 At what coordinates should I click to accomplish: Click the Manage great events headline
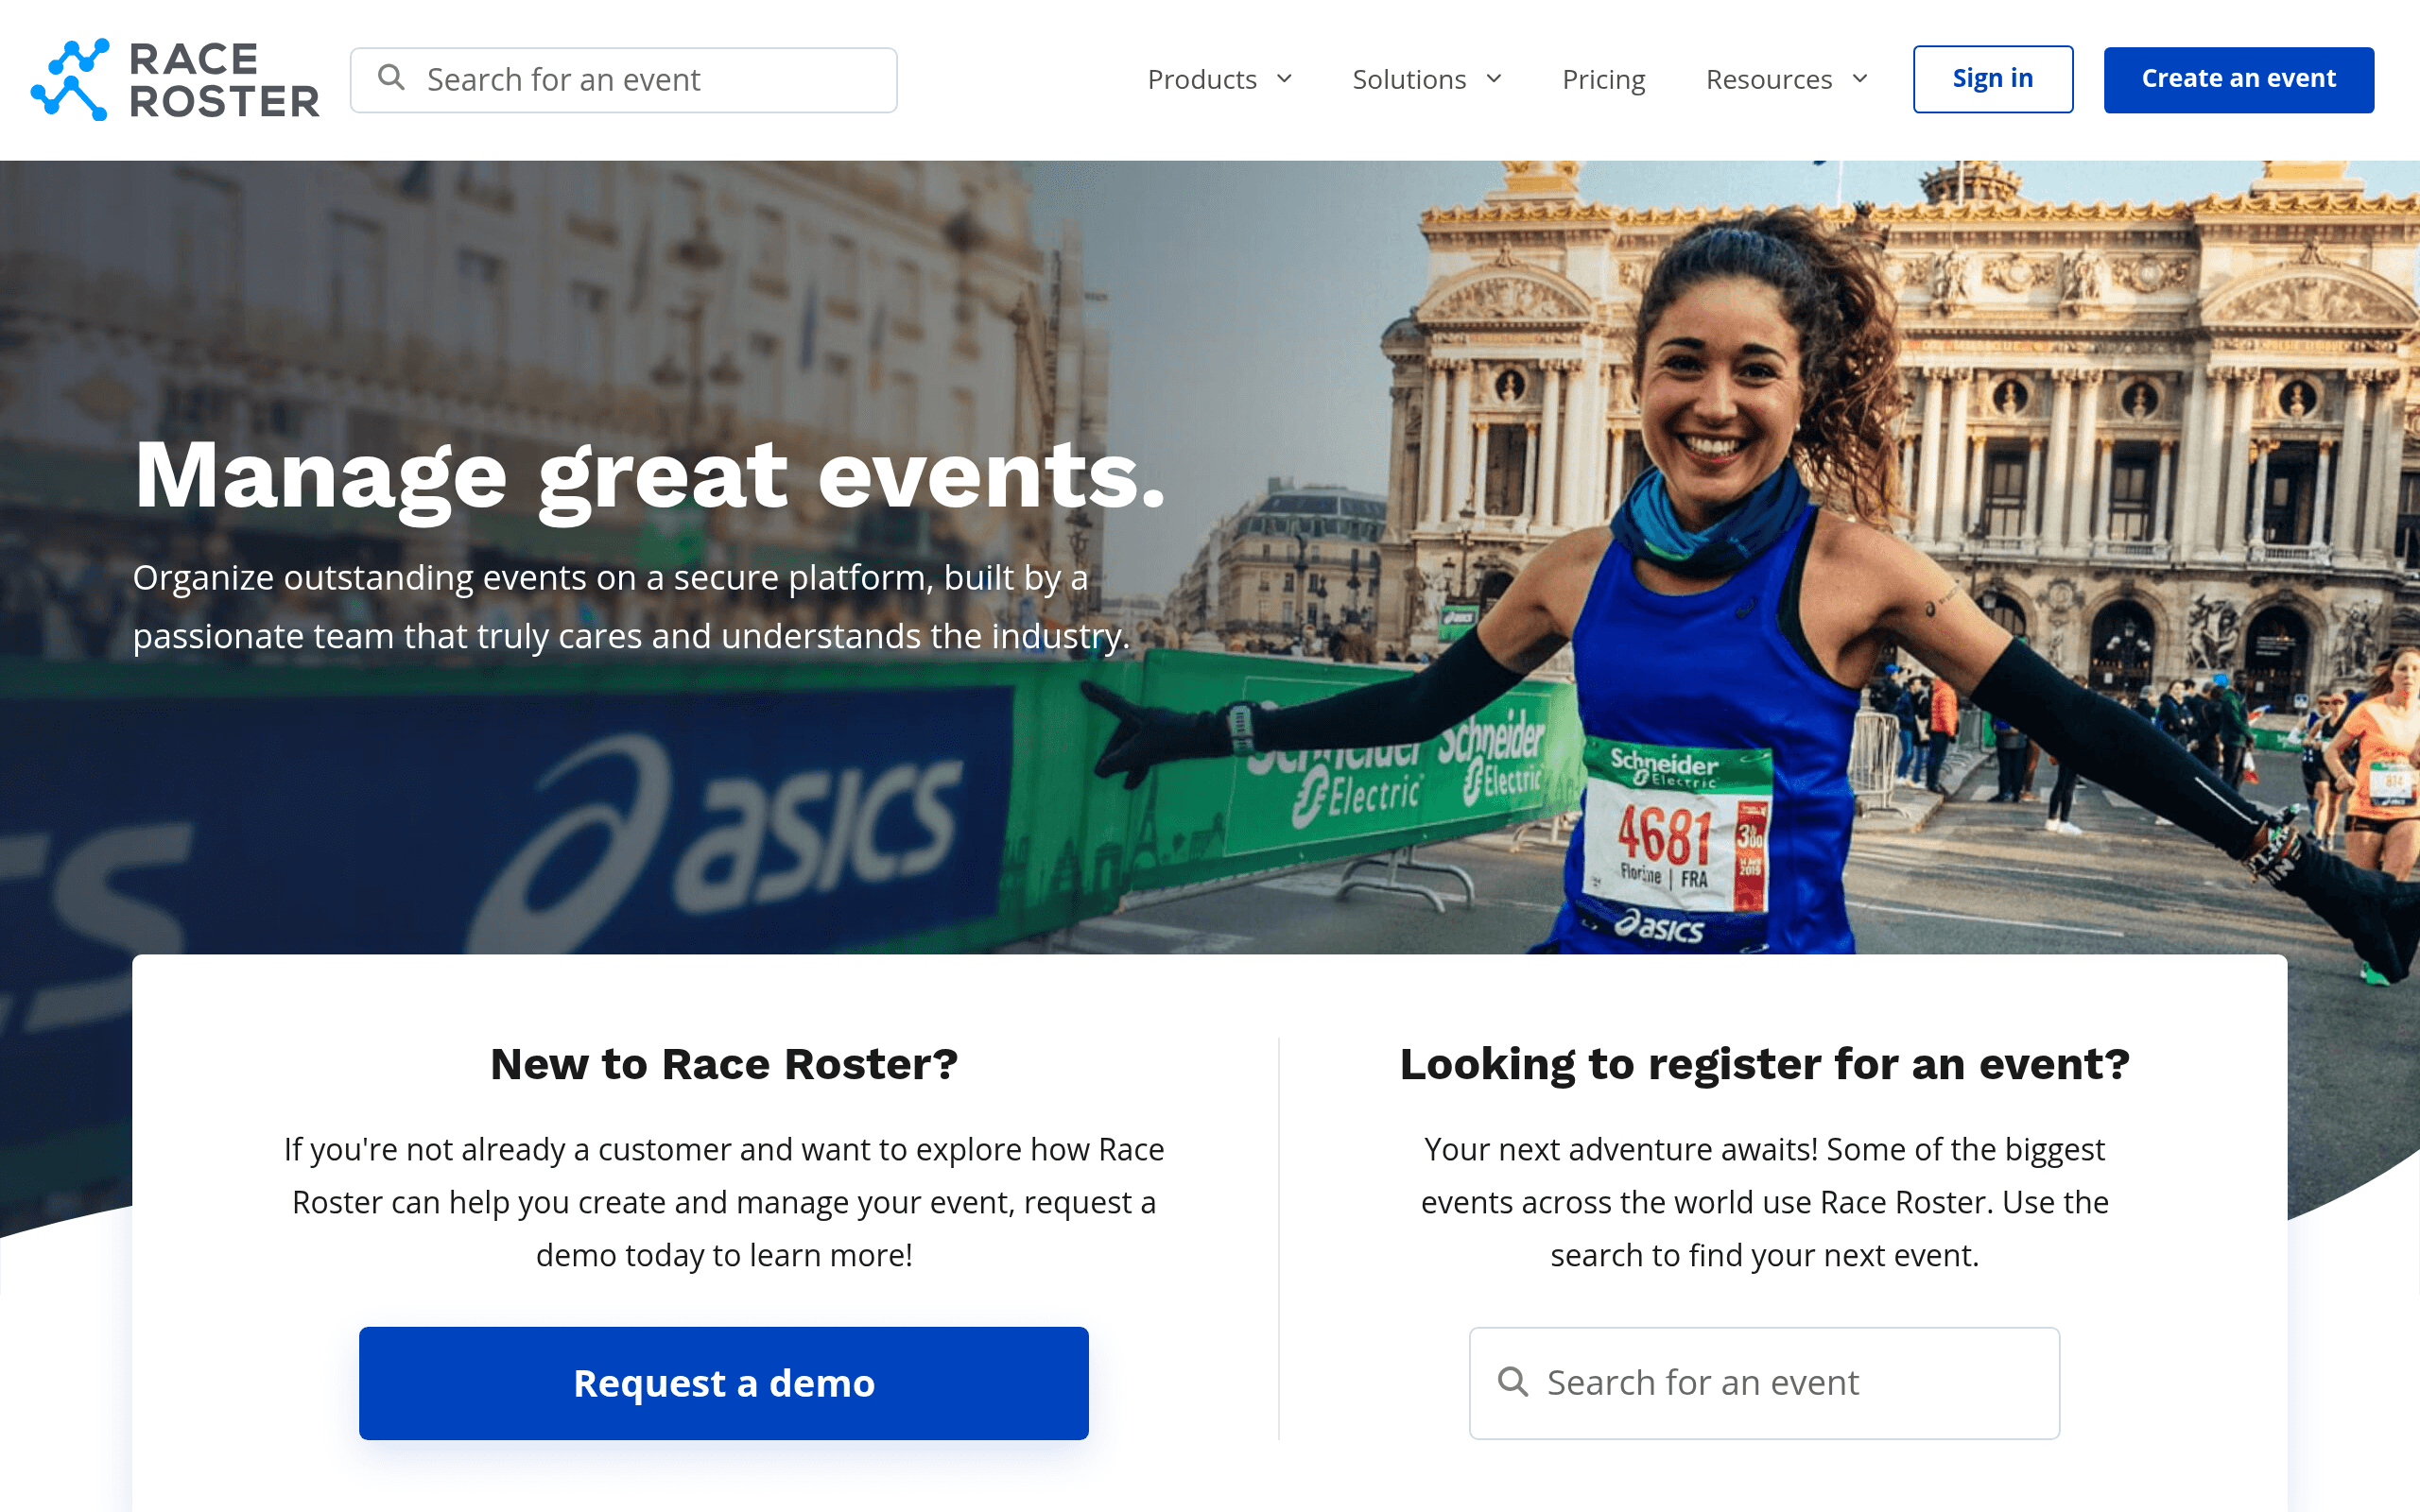coord(650,477)
